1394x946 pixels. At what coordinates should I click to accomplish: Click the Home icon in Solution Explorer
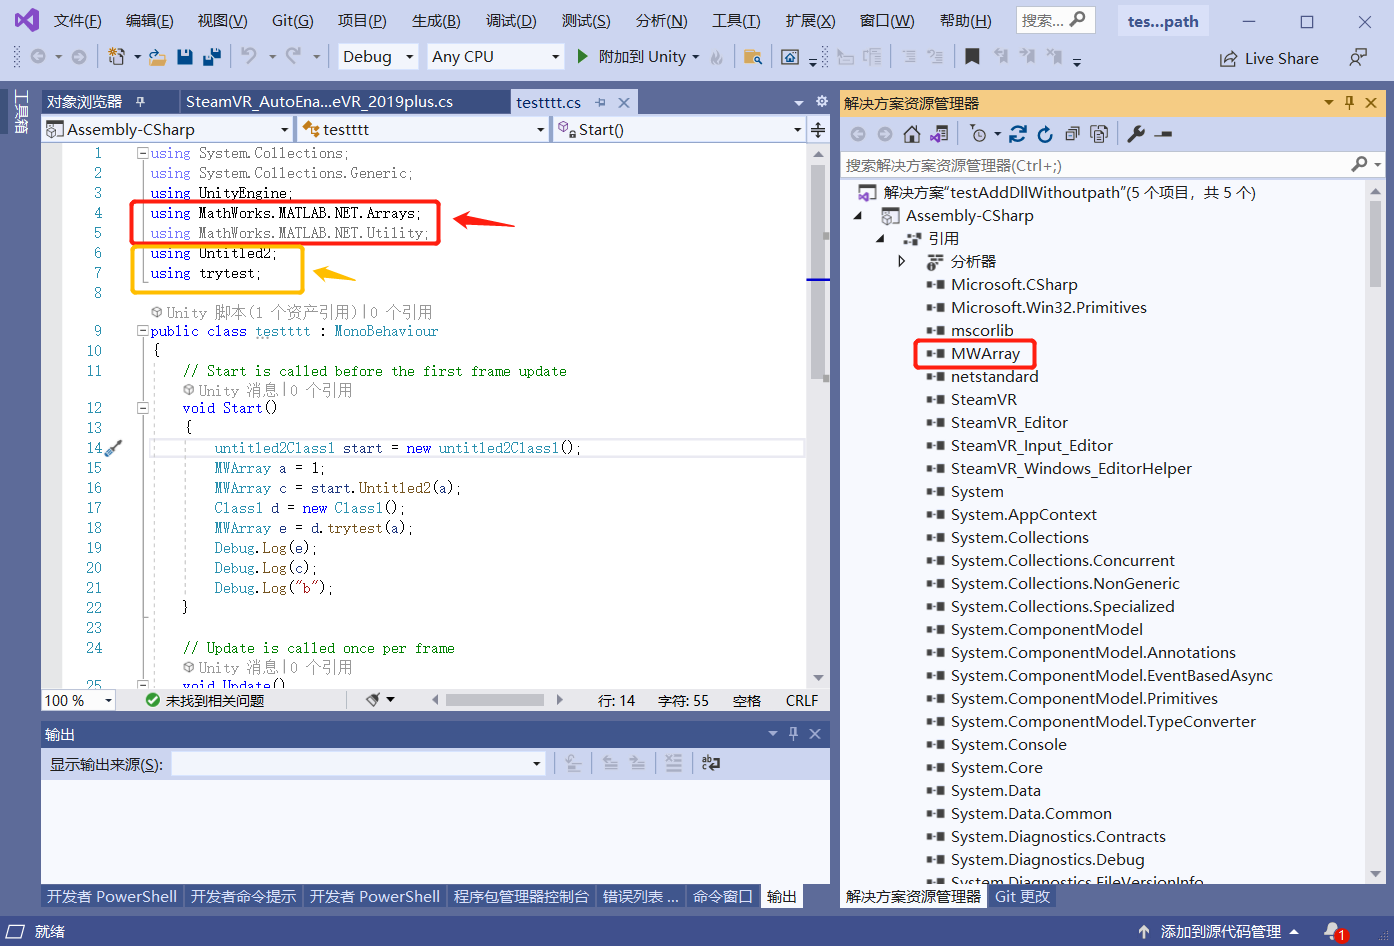pos(911,134)
